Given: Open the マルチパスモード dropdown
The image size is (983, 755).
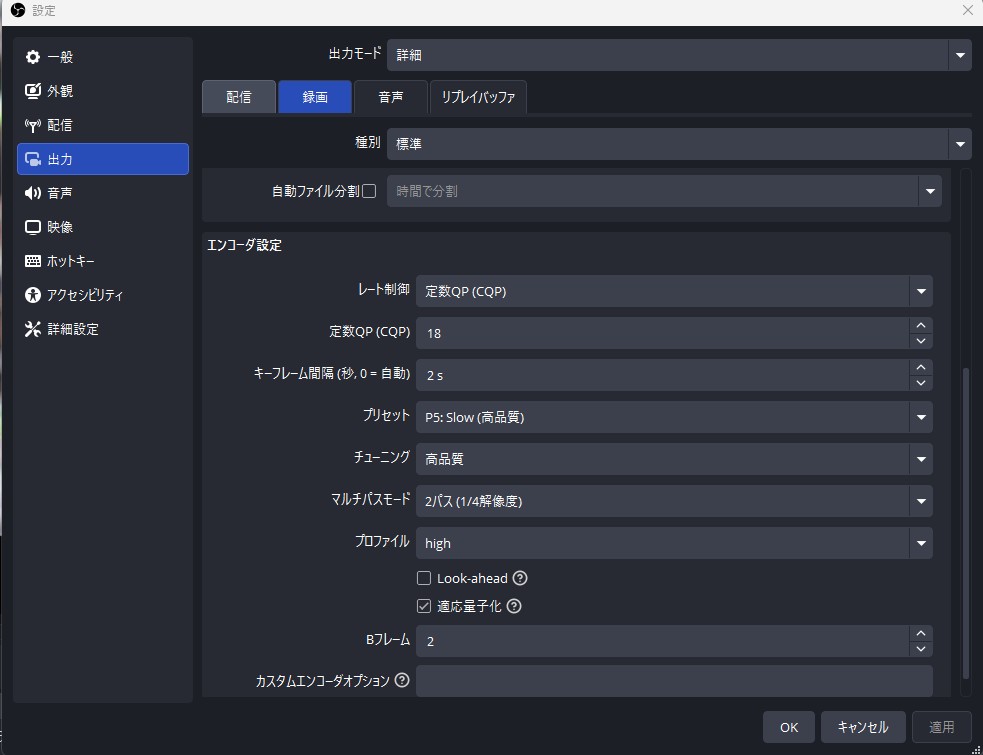Looking at the screenshot, I should [675, 501].
